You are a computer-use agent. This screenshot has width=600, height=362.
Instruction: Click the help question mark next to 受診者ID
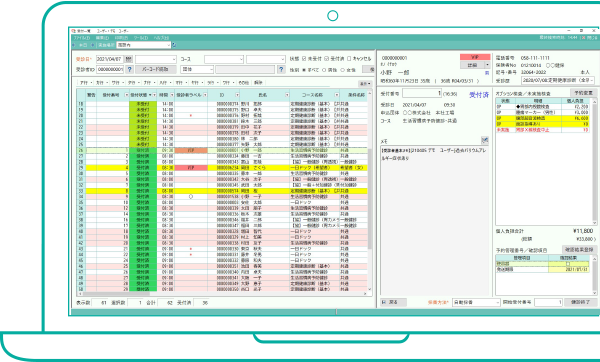tap(129, 69)
